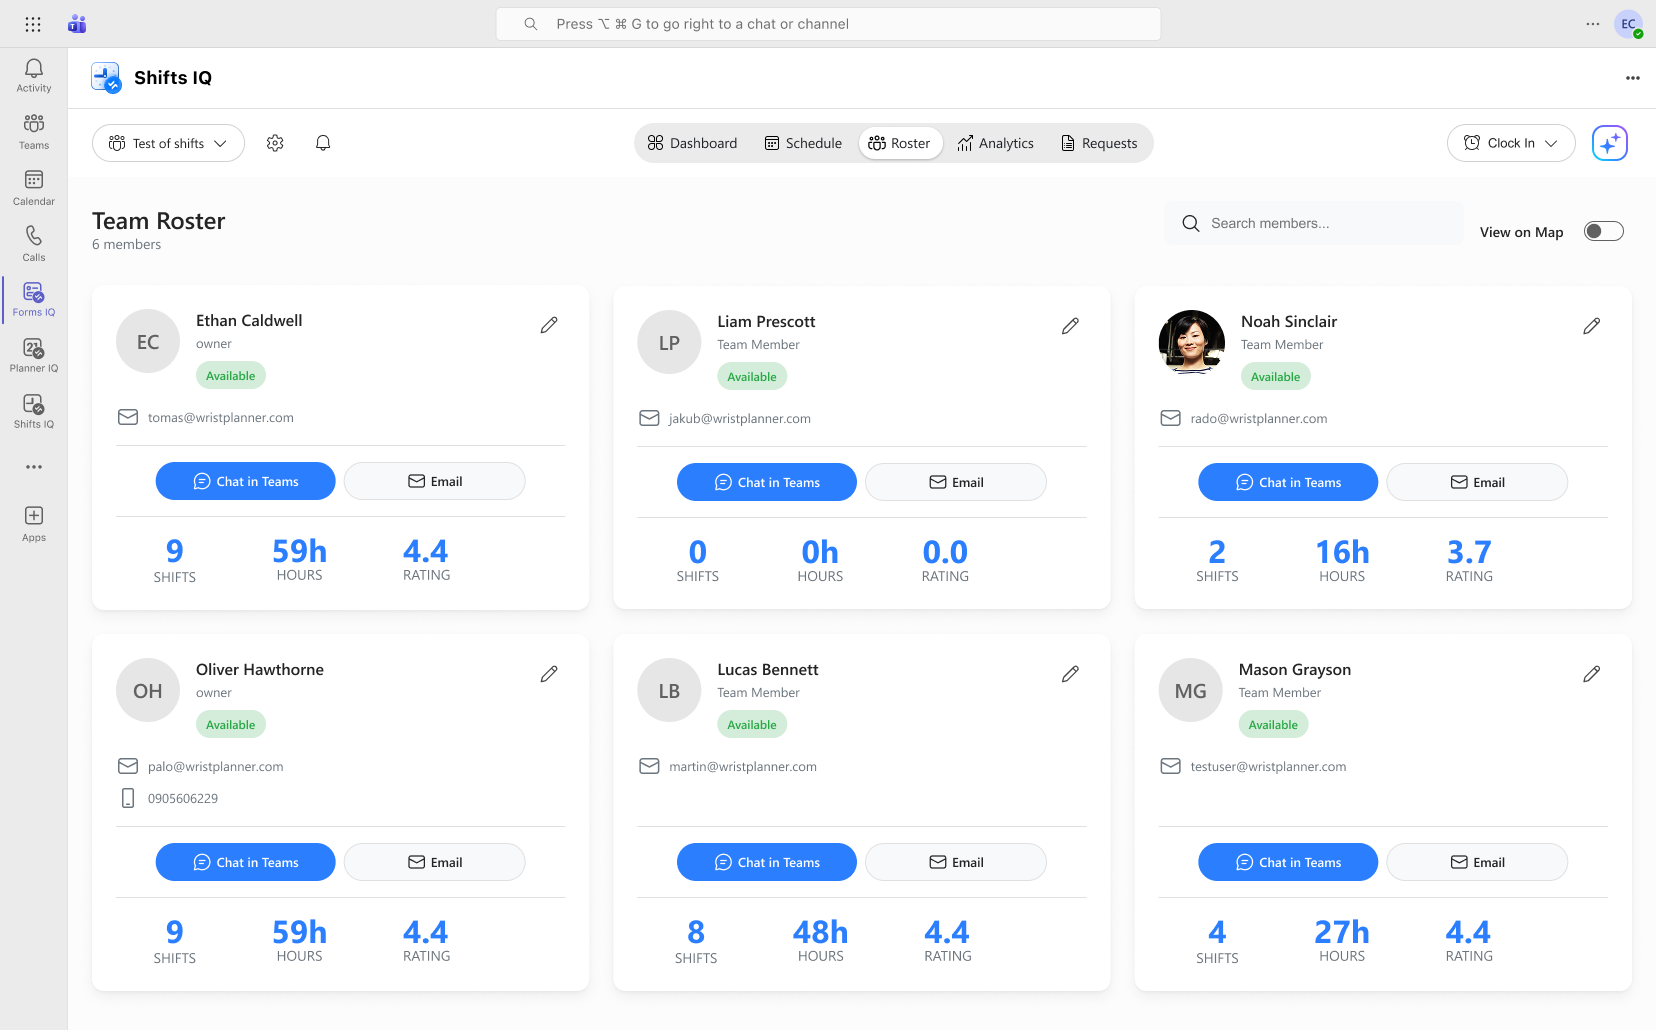Viewport: 1656px width, 1030px height.
Task: Open Teams title bar settings and more
Action: click(1592, 24)
